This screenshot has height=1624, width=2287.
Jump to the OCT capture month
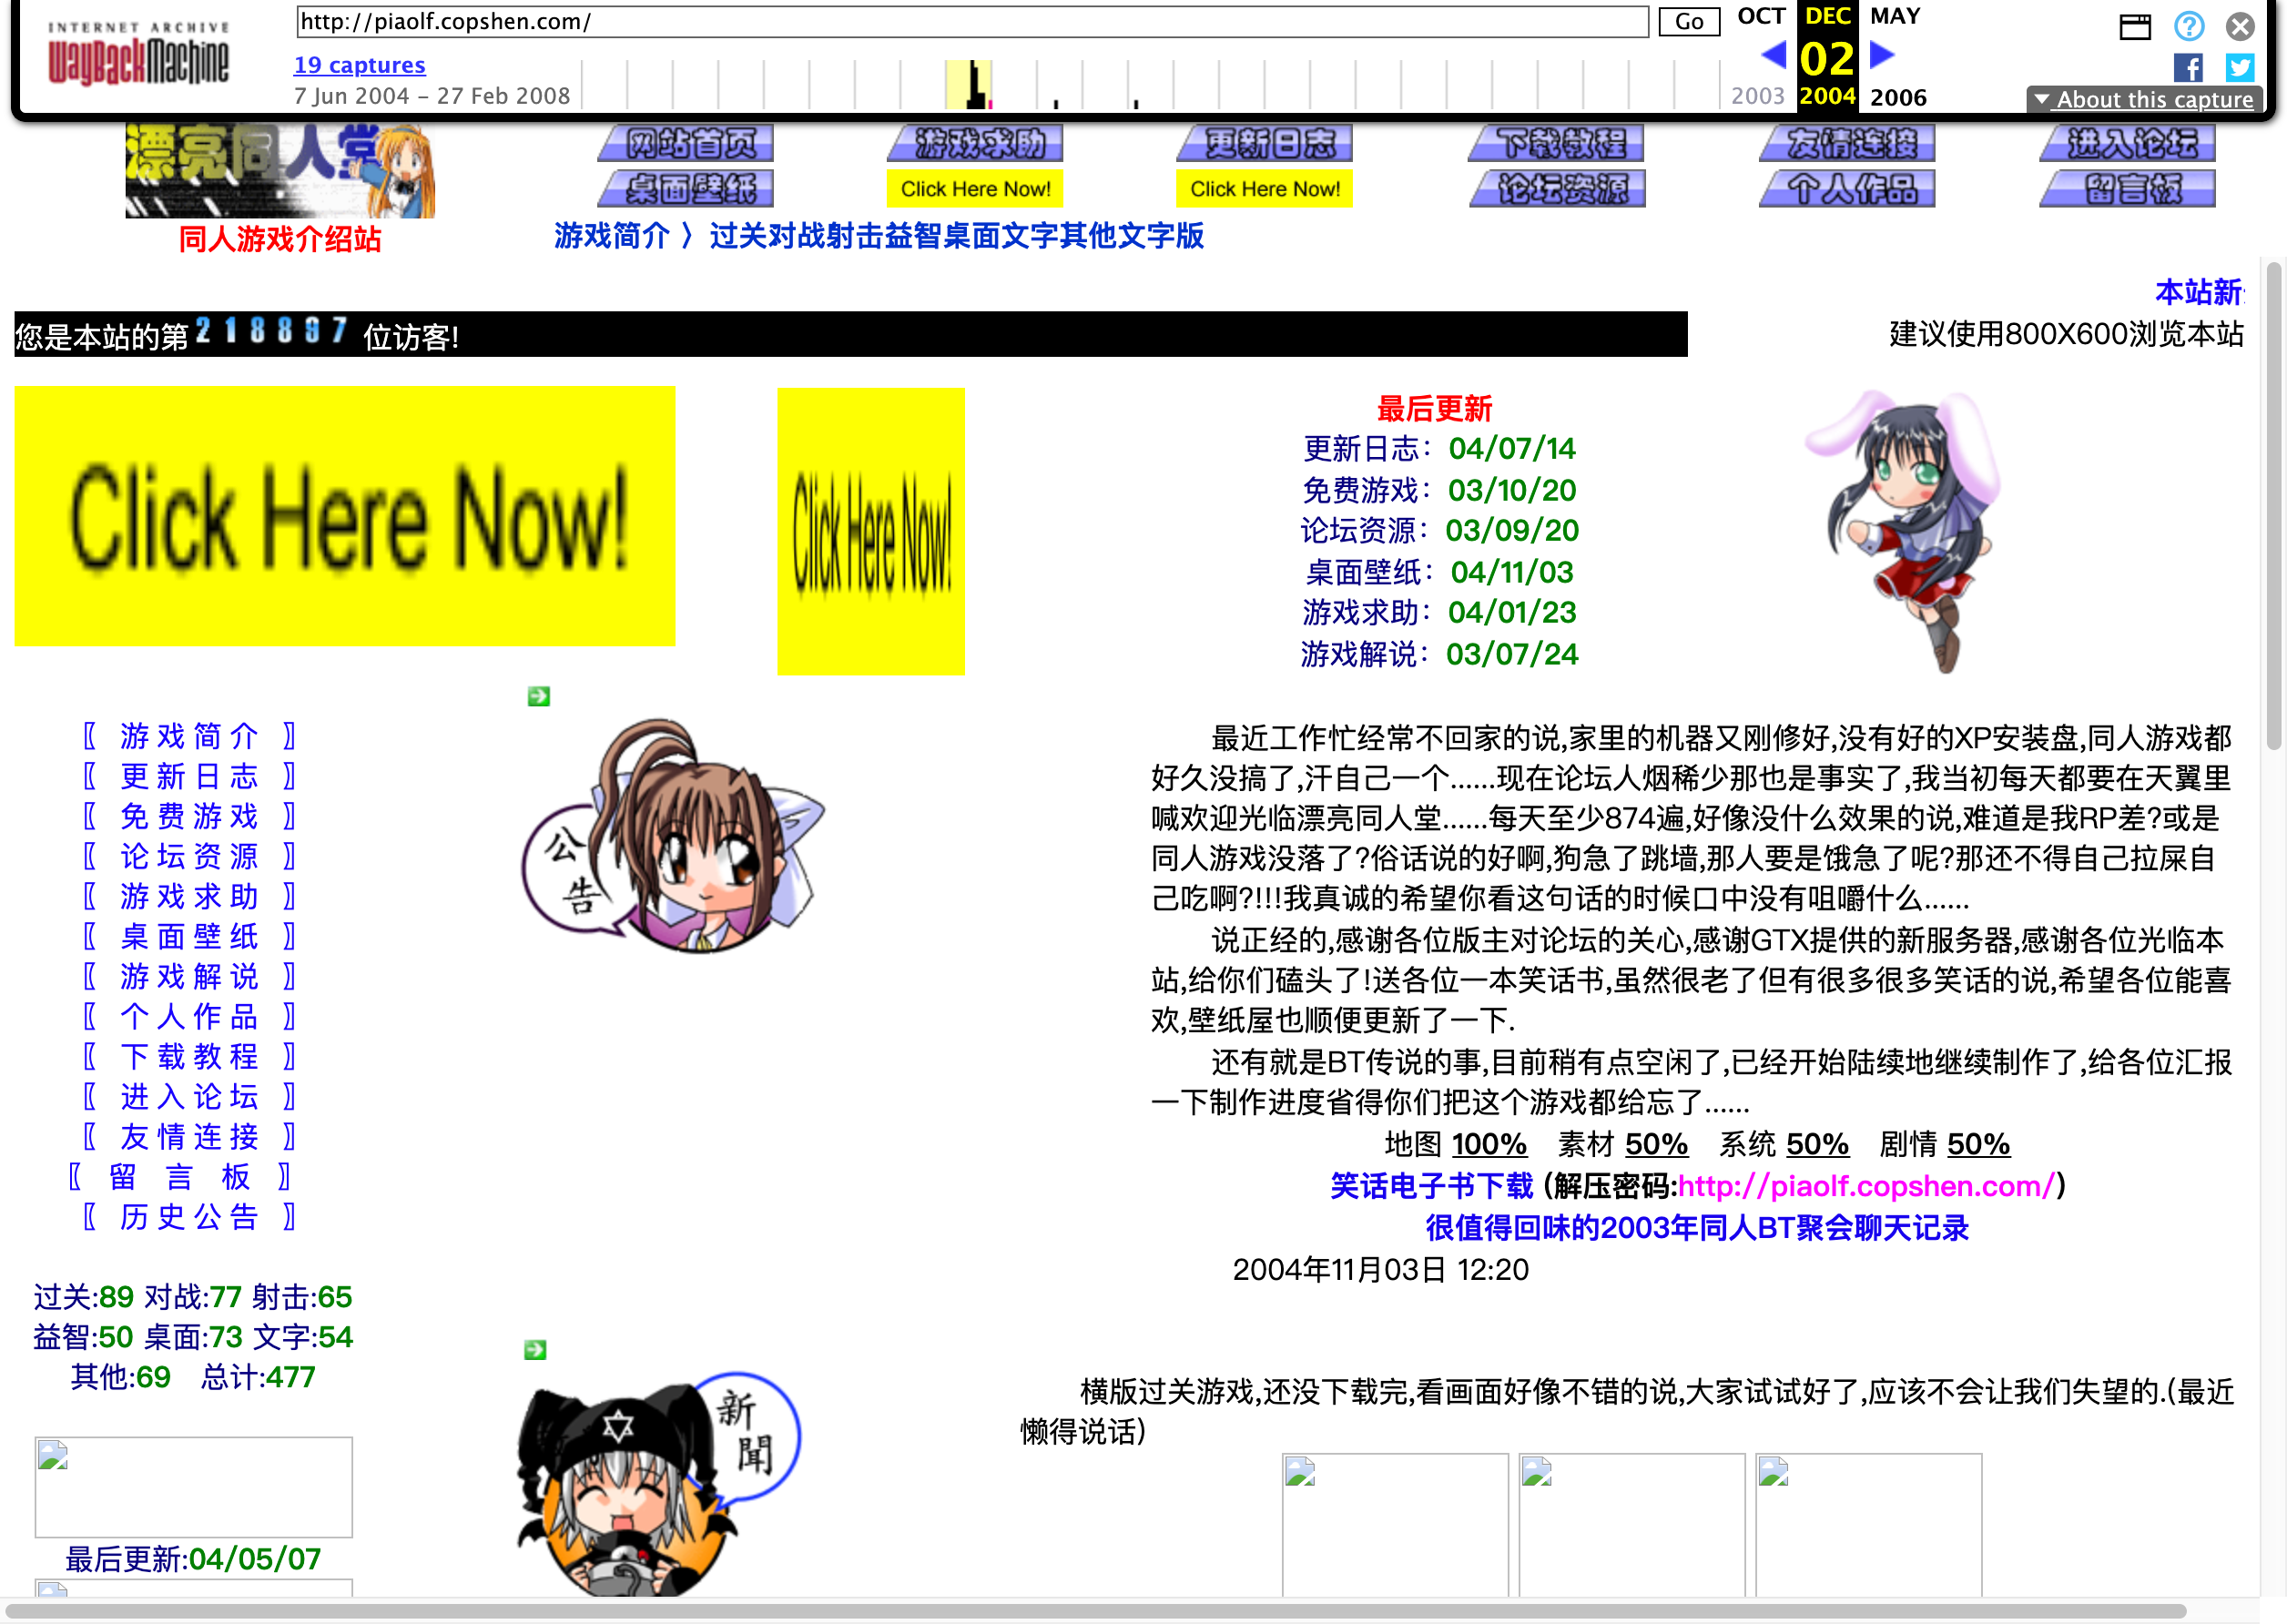(1761, 16)
